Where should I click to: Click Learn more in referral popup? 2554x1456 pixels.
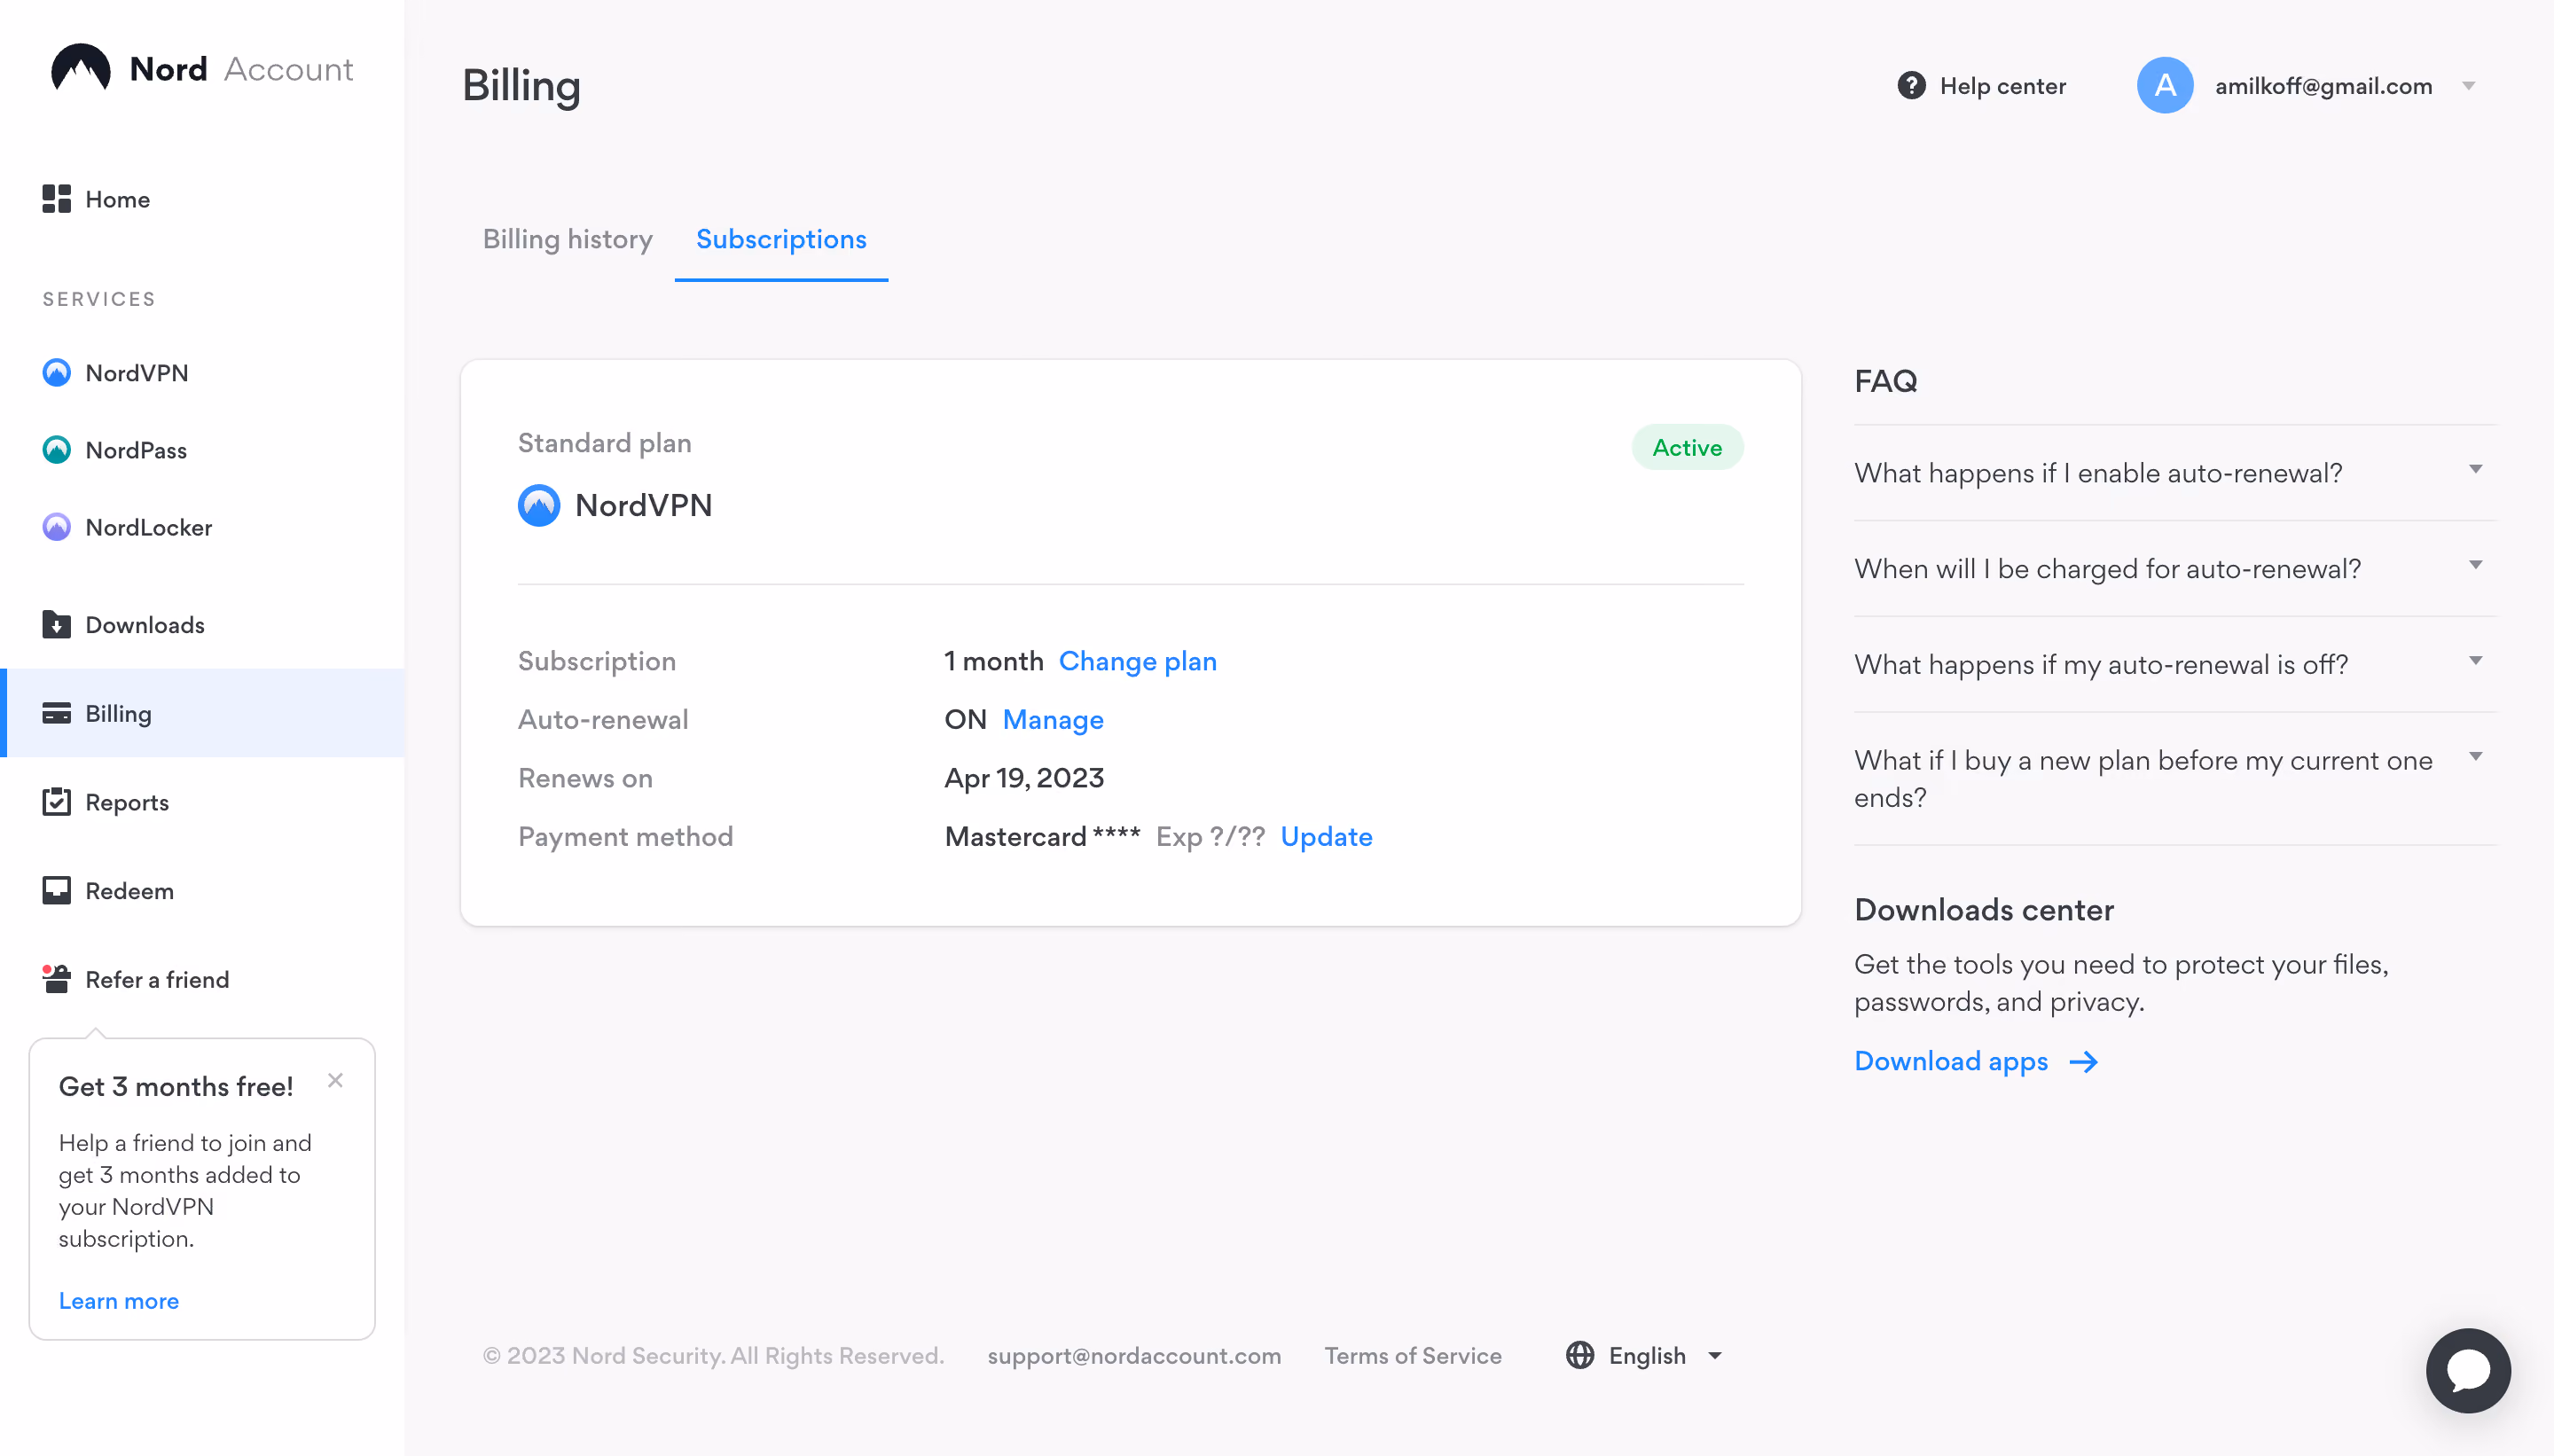119,1301
